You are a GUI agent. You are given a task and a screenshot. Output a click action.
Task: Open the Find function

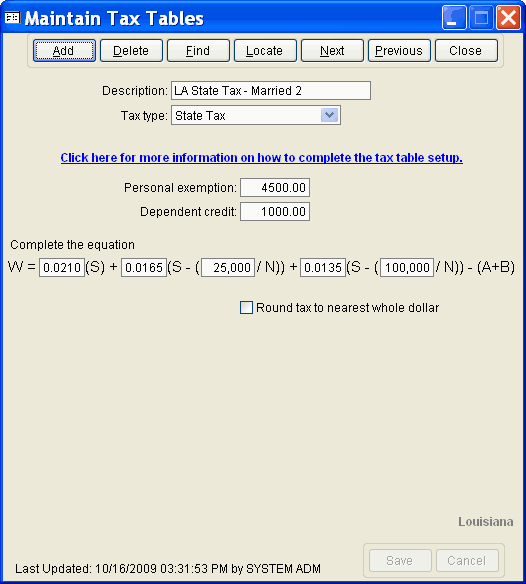tap(198, 51)
